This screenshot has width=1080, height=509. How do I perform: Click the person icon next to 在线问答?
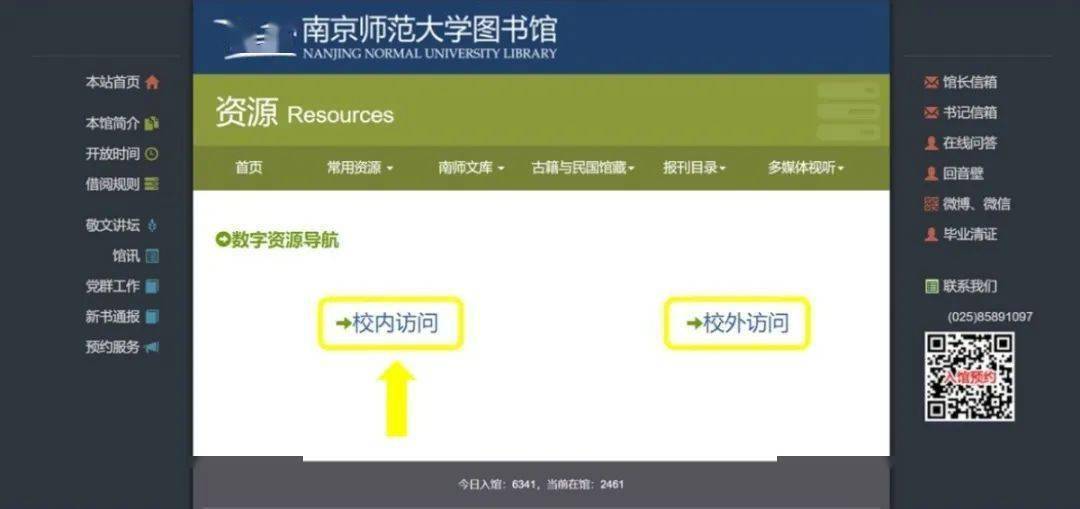click(931, 143)
